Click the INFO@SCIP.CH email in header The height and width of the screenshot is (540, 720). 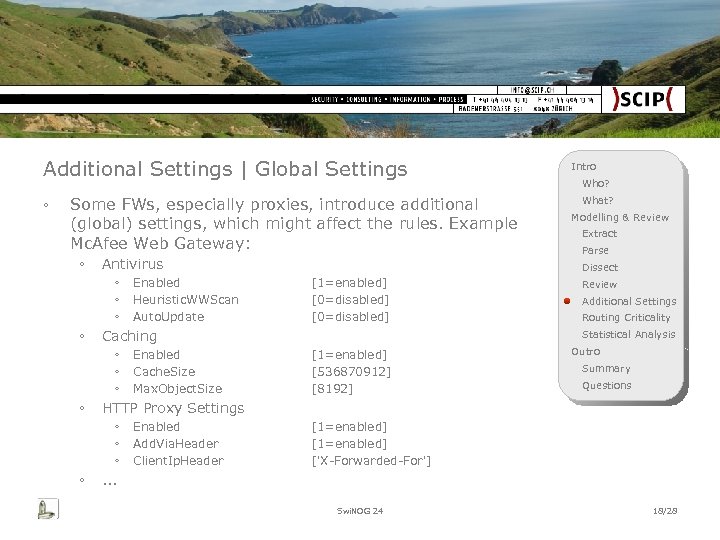(x=532, y=90)
